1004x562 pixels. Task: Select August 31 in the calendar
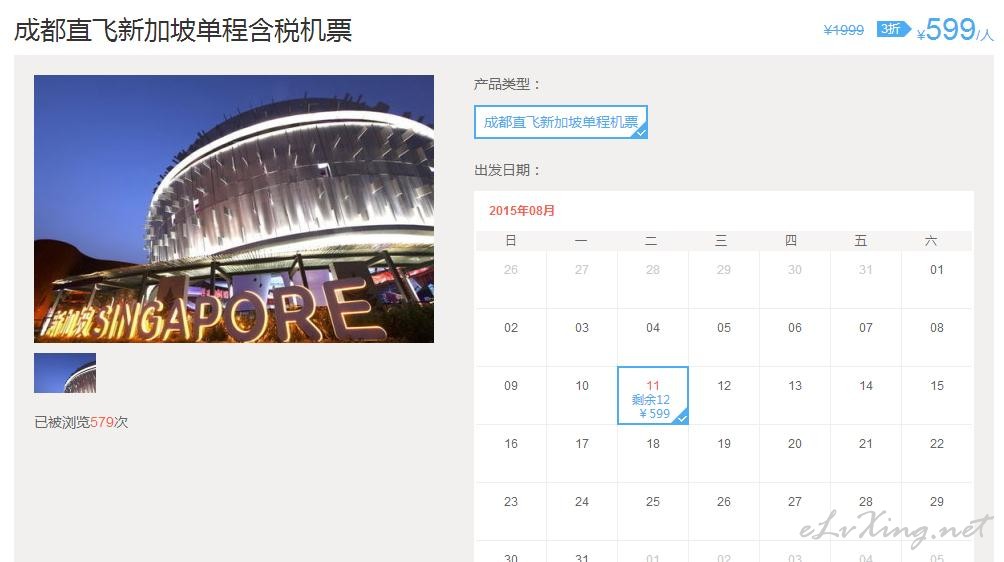click(581, 552)
